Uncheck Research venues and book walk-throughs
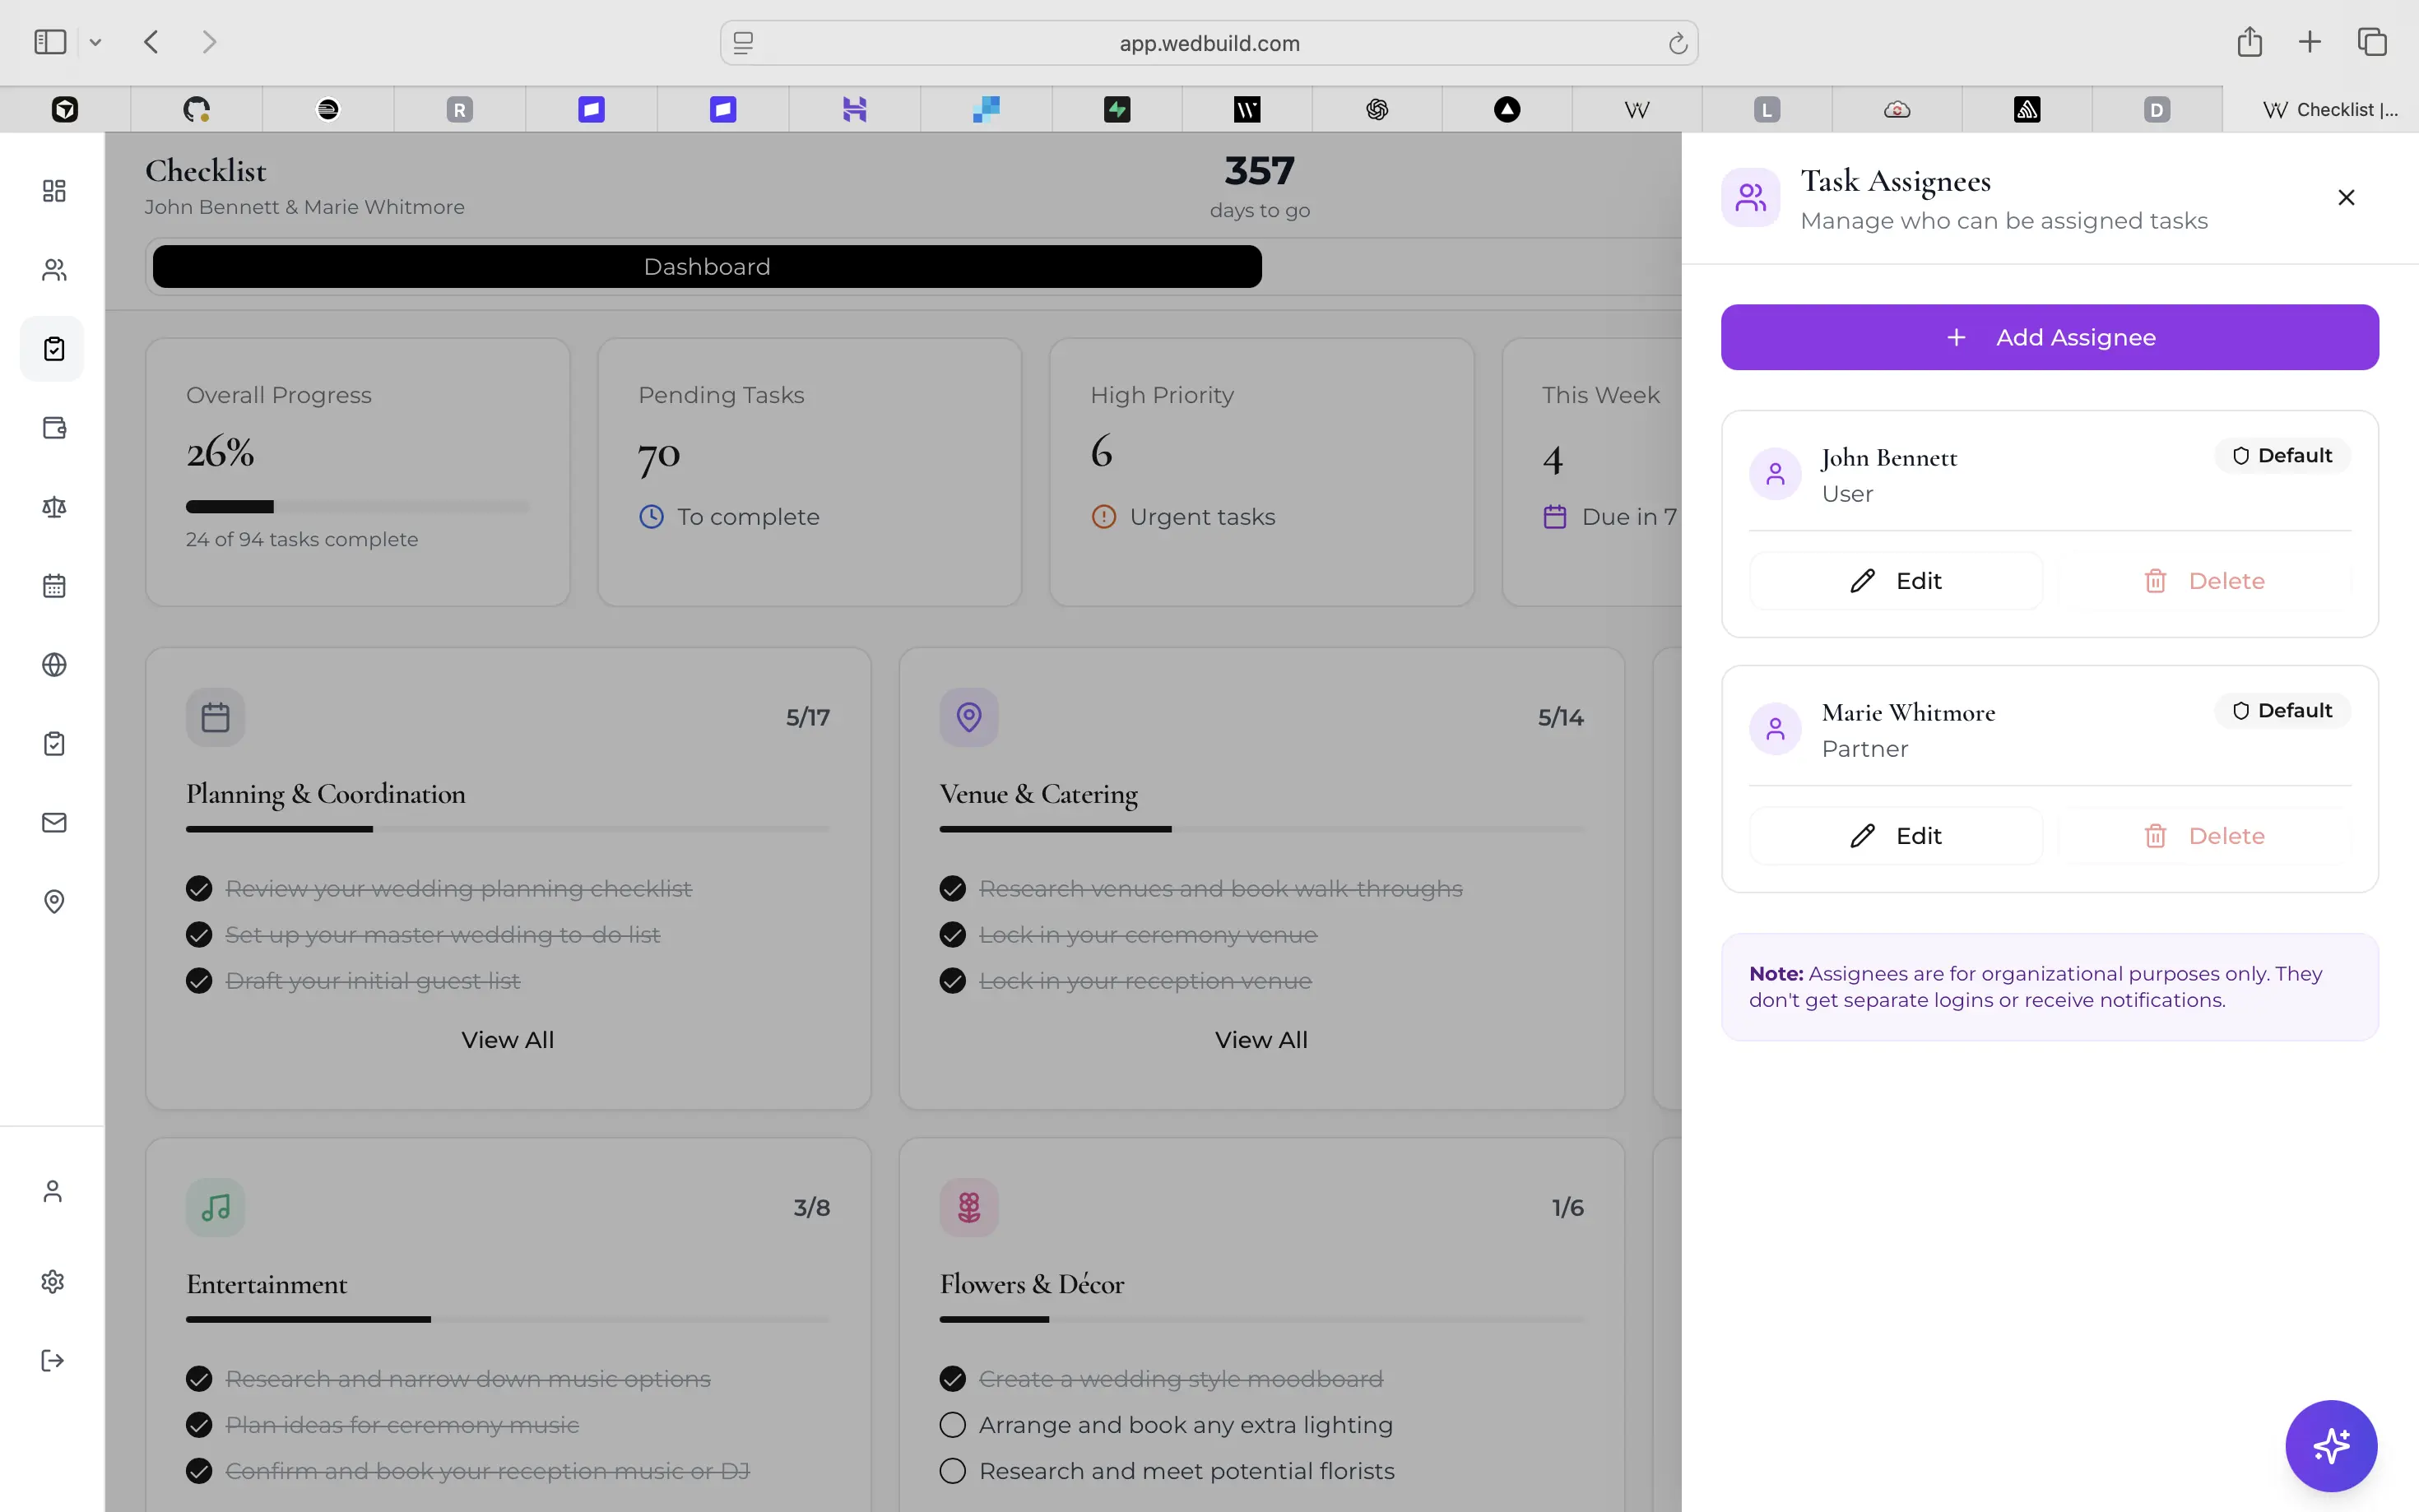The width and height of the screenshot is (2419, 1512). [953, 888]
